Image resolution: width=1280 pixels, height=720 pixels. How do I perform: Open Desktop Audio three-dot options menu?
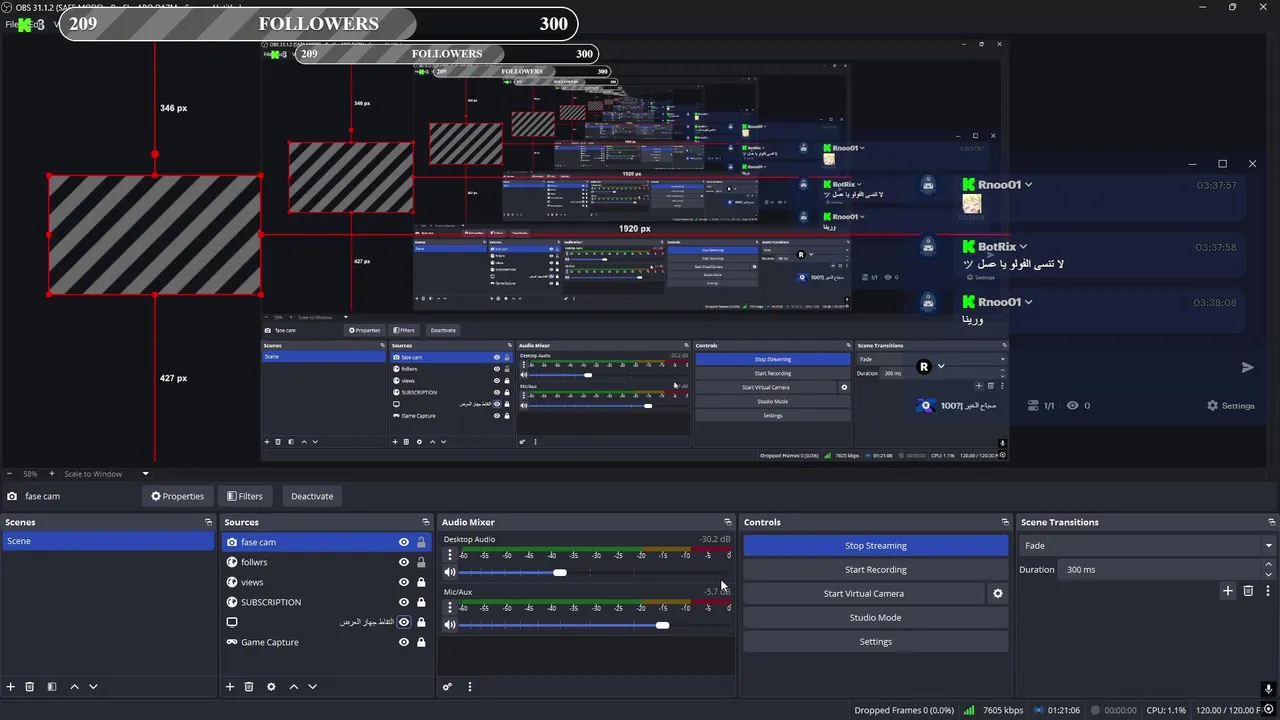click(x=449, y=555)
